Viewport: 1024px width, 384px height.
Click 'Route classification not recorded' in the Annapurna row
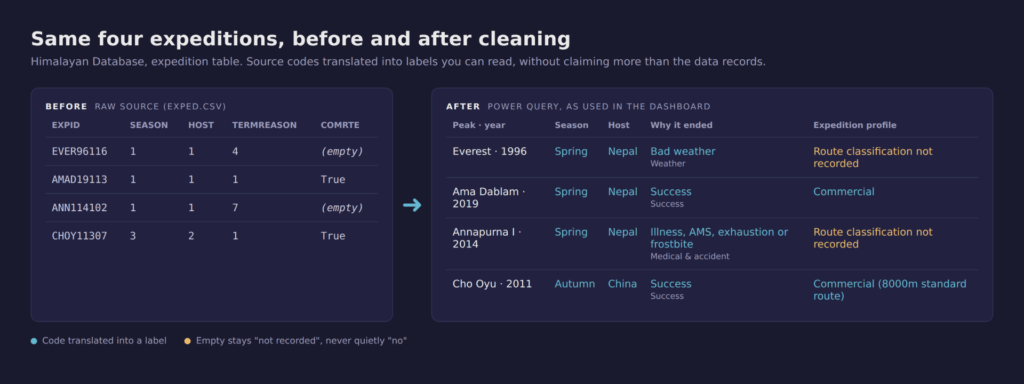point(872,238)
